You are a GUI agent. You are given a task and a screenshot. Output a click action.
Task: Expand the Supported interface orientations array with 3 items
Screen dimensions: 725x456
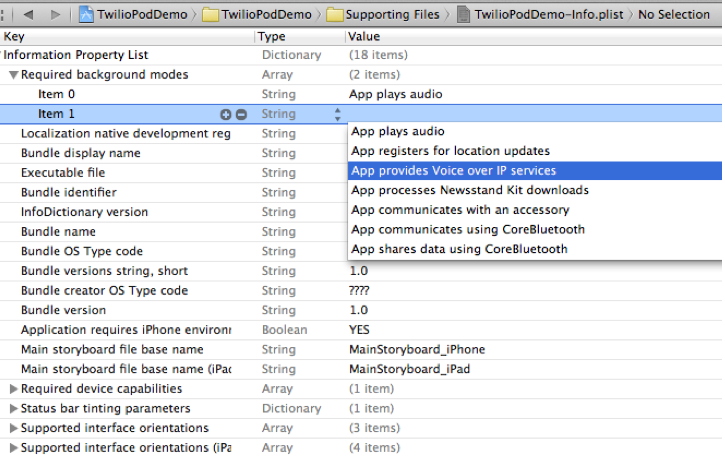pyautogui.click(x=13, y=428)
